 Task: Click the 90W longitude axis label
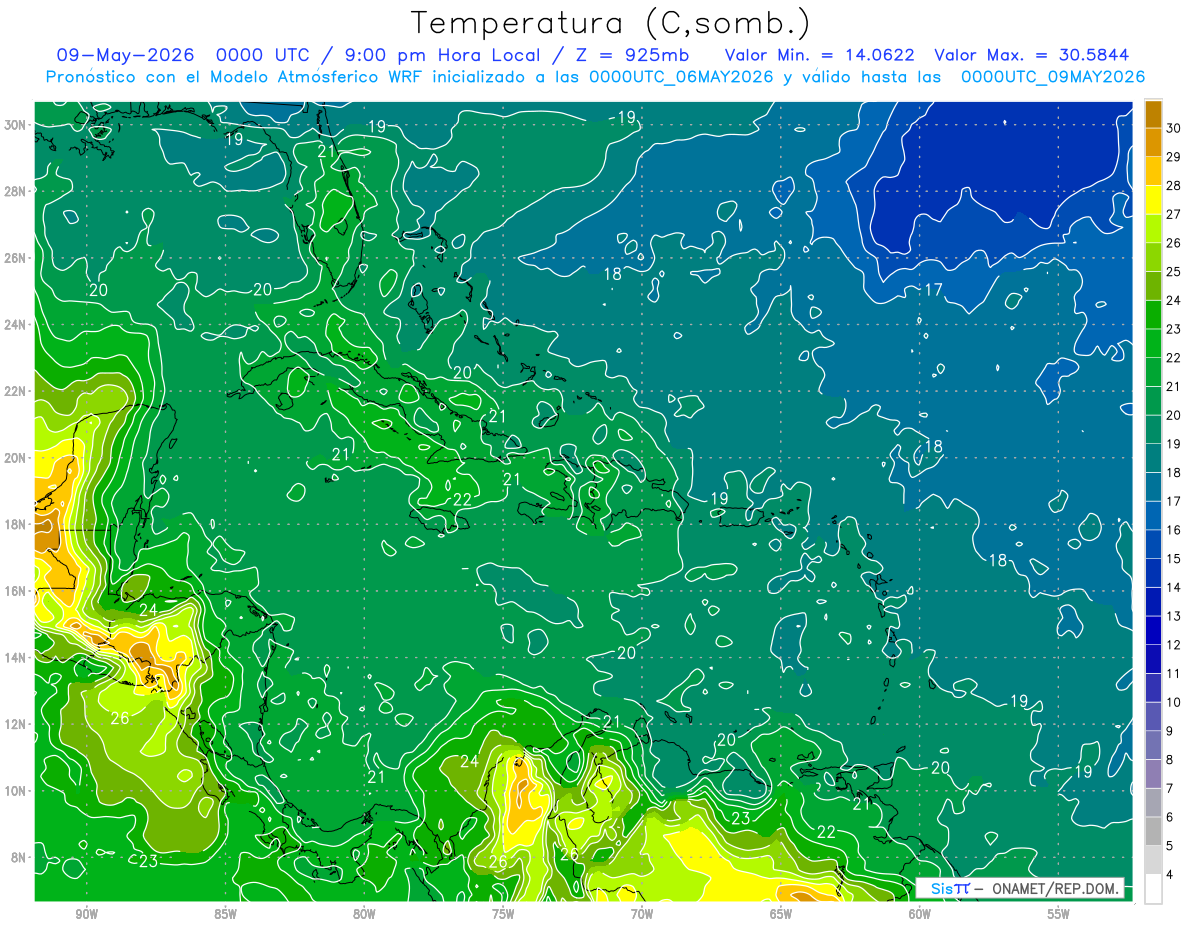tap(86, 914)
